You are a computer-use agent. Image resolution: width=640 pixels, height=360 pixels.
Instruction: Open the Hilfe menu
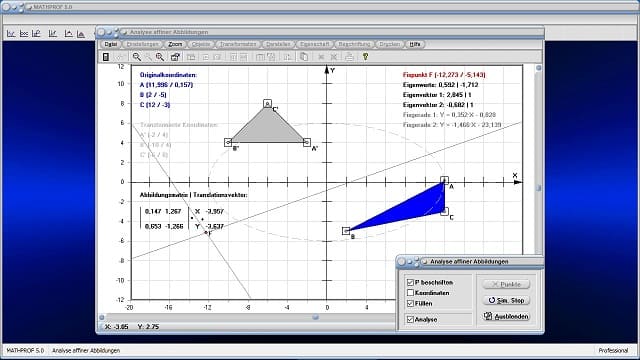415,44
